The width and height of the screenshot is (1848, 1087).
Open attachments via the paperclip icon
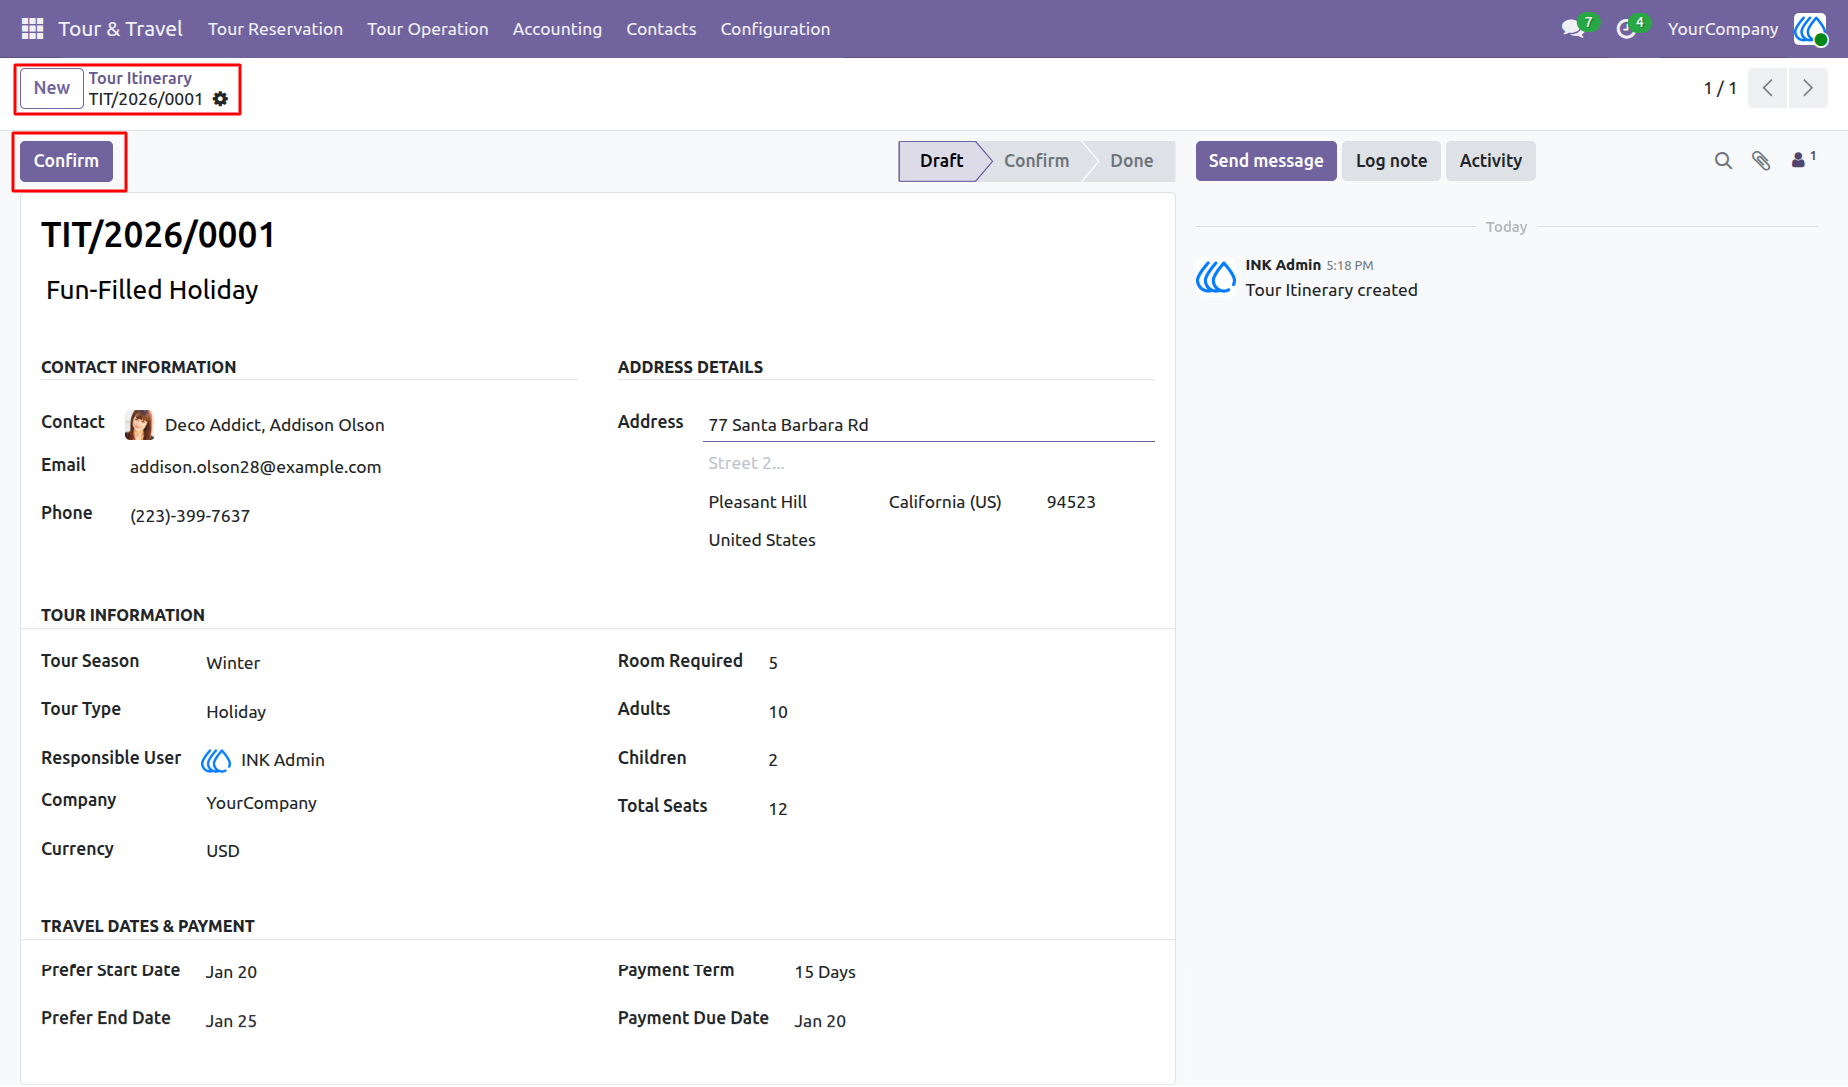click(1761, 161)
